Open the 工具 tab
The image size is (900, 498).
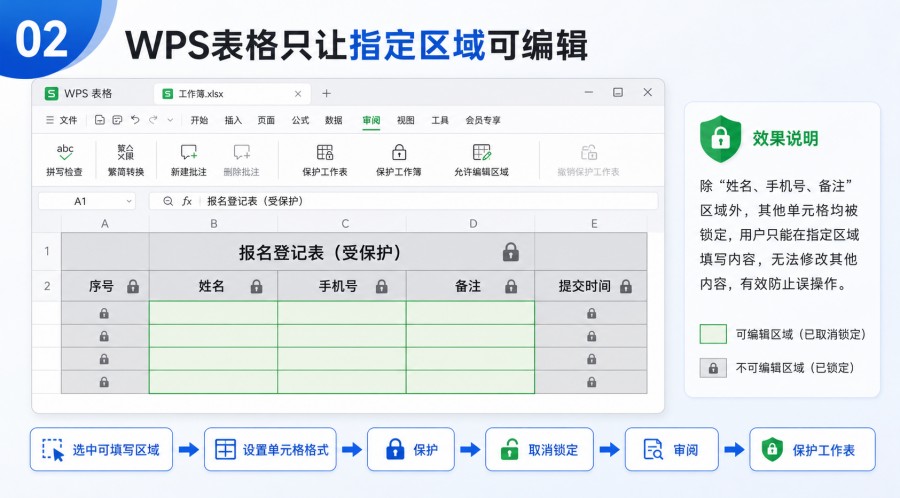click(x=440, y=120)
